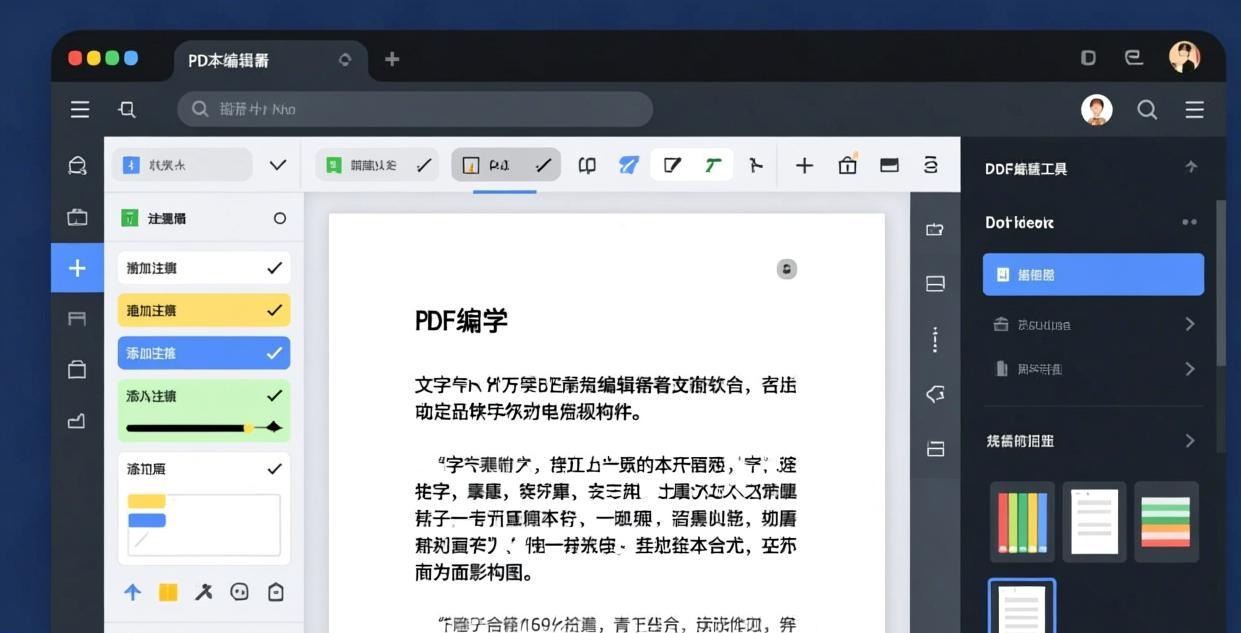This screenshot has width=1241, height=633.
Task: Expand the section chevron above the thumbnails
Action: pyautogui.click(x=1189, y=440)
